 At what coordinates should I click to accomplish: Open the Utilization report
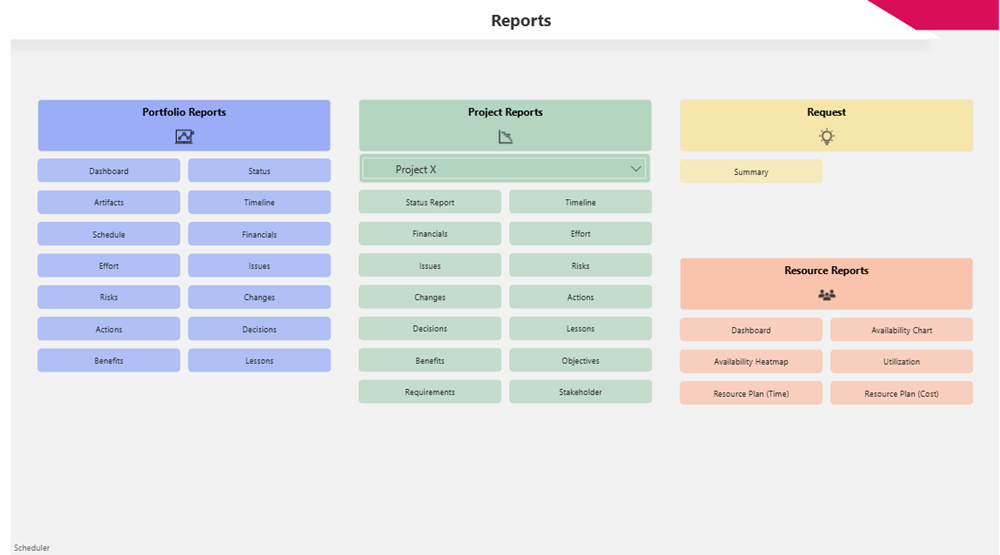coord(901,361)
